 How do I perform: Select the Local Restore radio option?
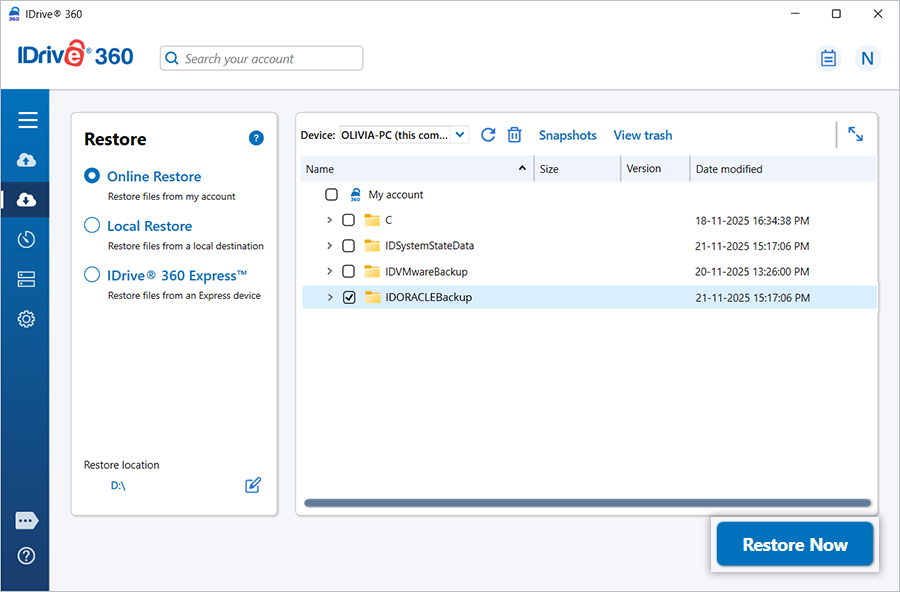pos(92,226)
